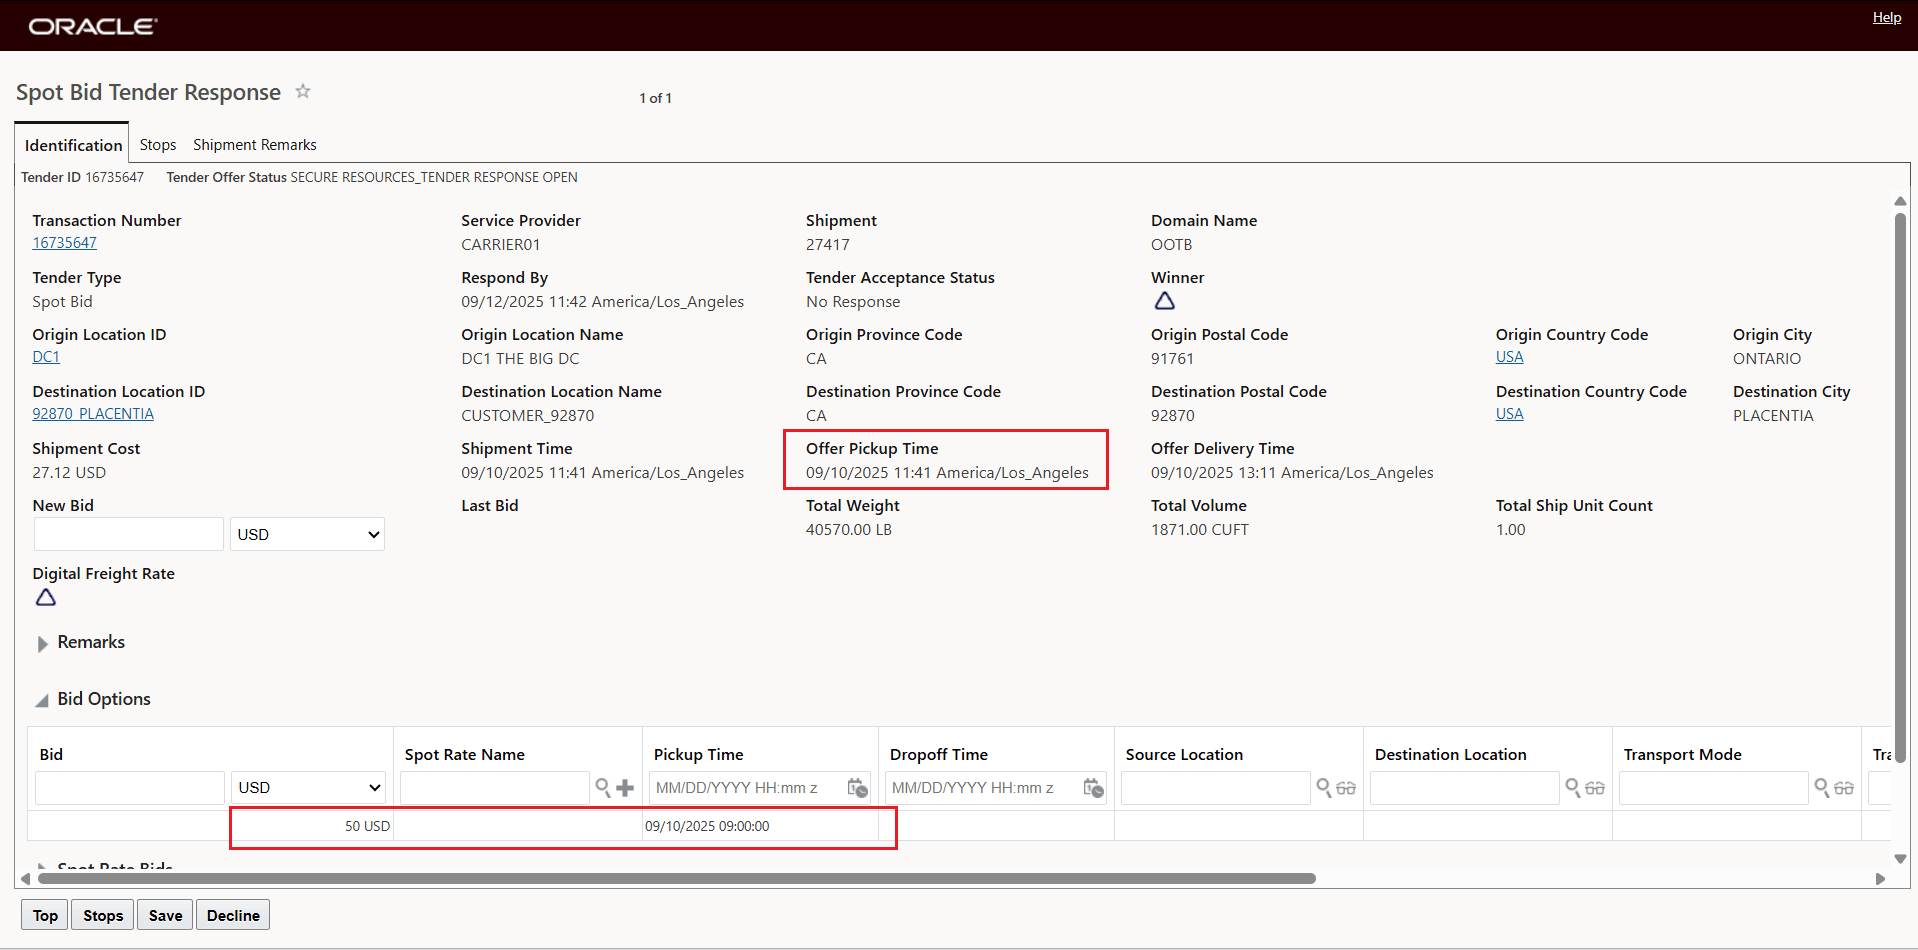Open the New Bid currency USD dropdown
1918x950 pixels.
click(x=306, y=534)
